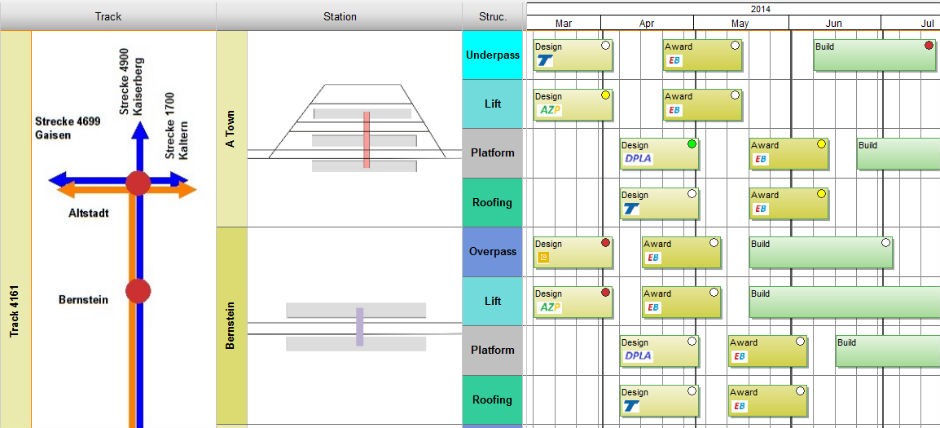The width and height of the screenshot is (940, 428).
Task: Select the Bernstein Lift structure cell
Action: click(x=493, y=302)
